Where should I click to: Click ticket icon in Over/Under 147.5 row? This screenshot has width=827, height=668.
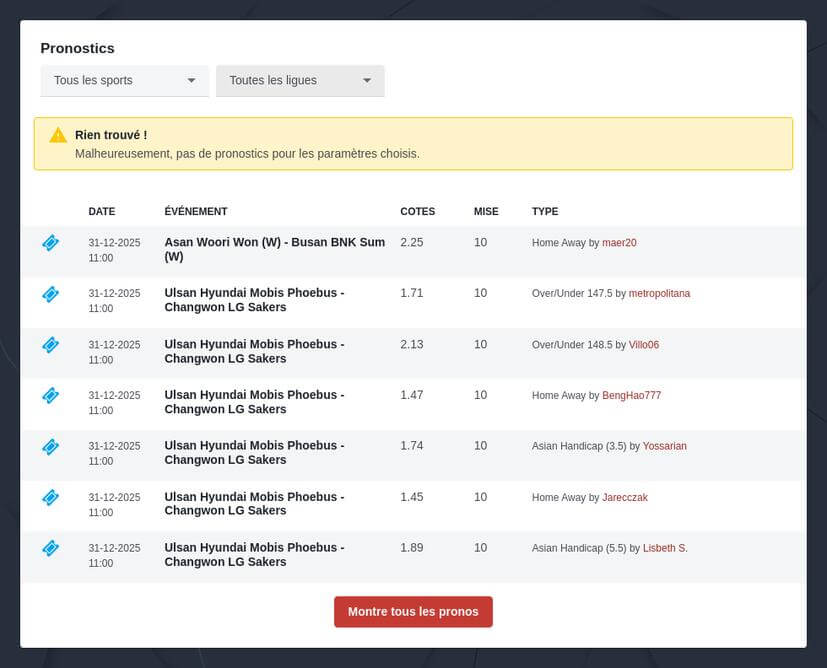[x=50, y=294]
